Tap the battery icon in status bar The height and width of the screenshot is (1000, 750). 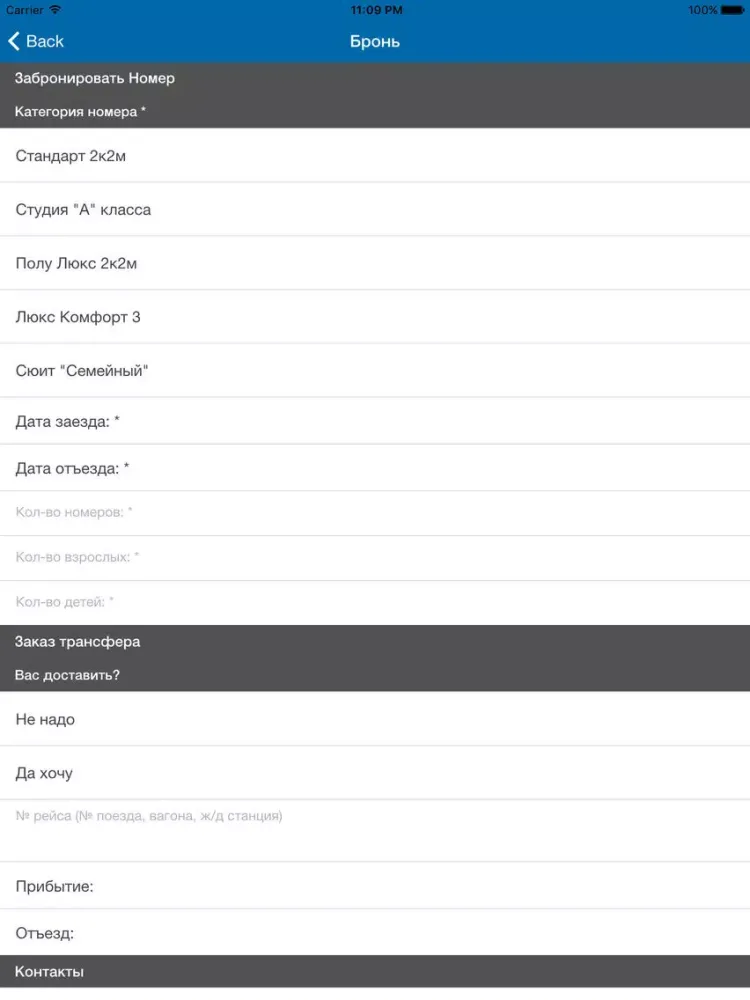click(732, 10)
